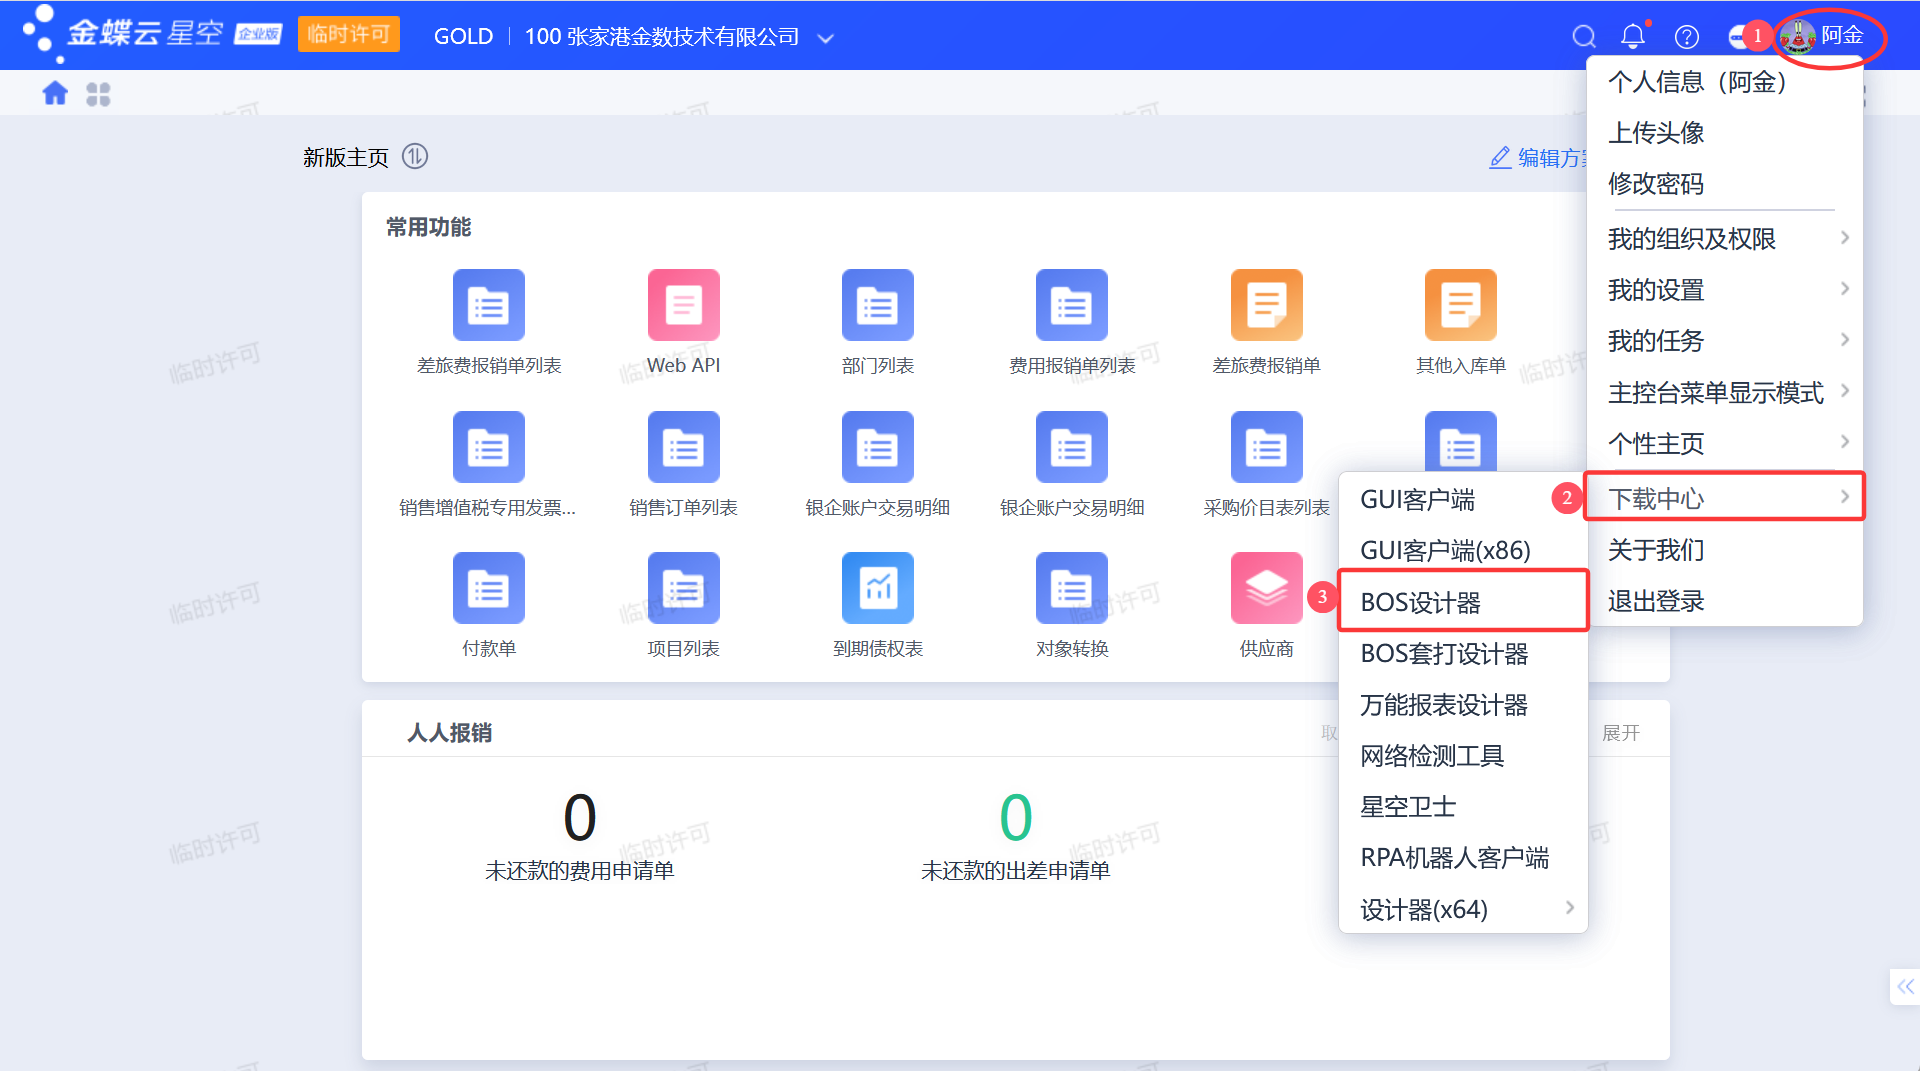Open the 差旅费报销单 orange icon
The width and height of the screenshot is (1920, 1071).
1267,305
